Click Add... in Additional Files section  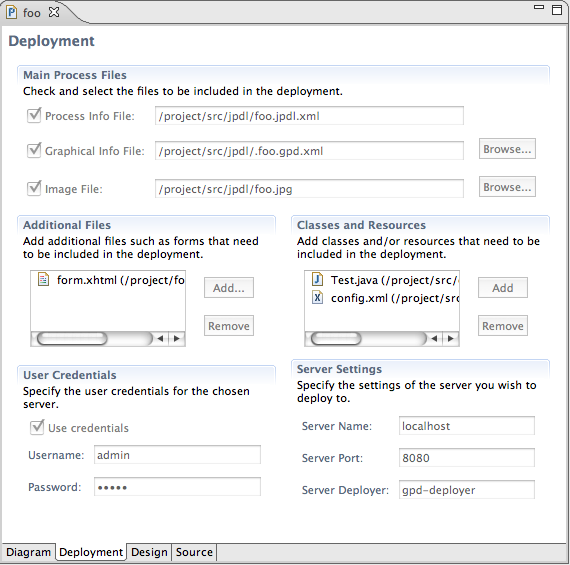pos(229,288)
